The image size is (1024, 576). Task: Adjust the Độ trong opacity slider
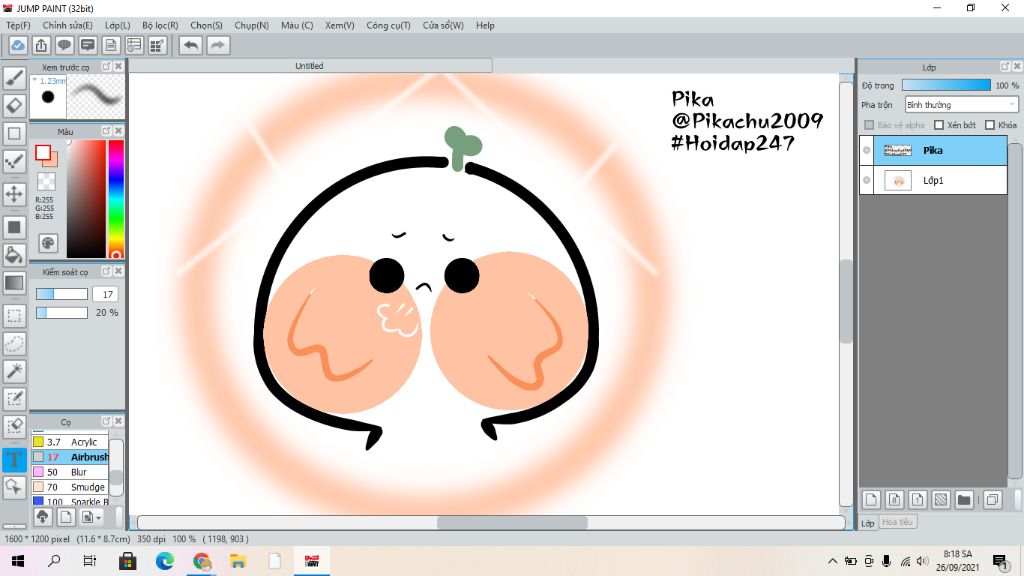[x=946, y=86]
